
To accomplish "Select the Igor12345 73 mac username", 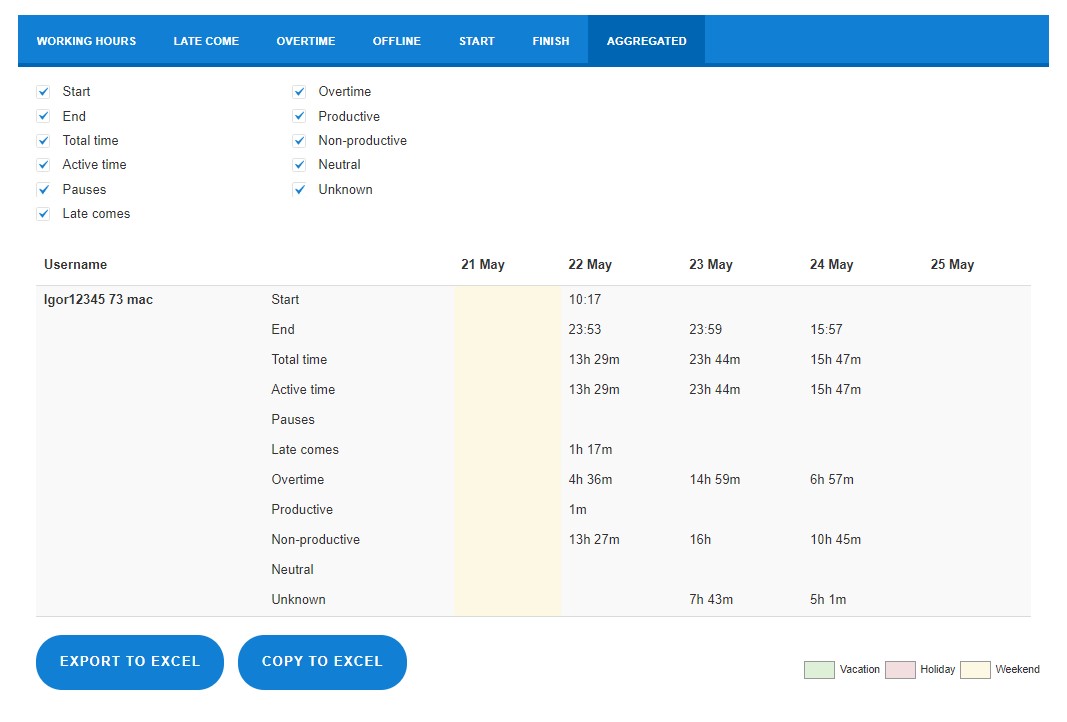I will coord(99,299).
